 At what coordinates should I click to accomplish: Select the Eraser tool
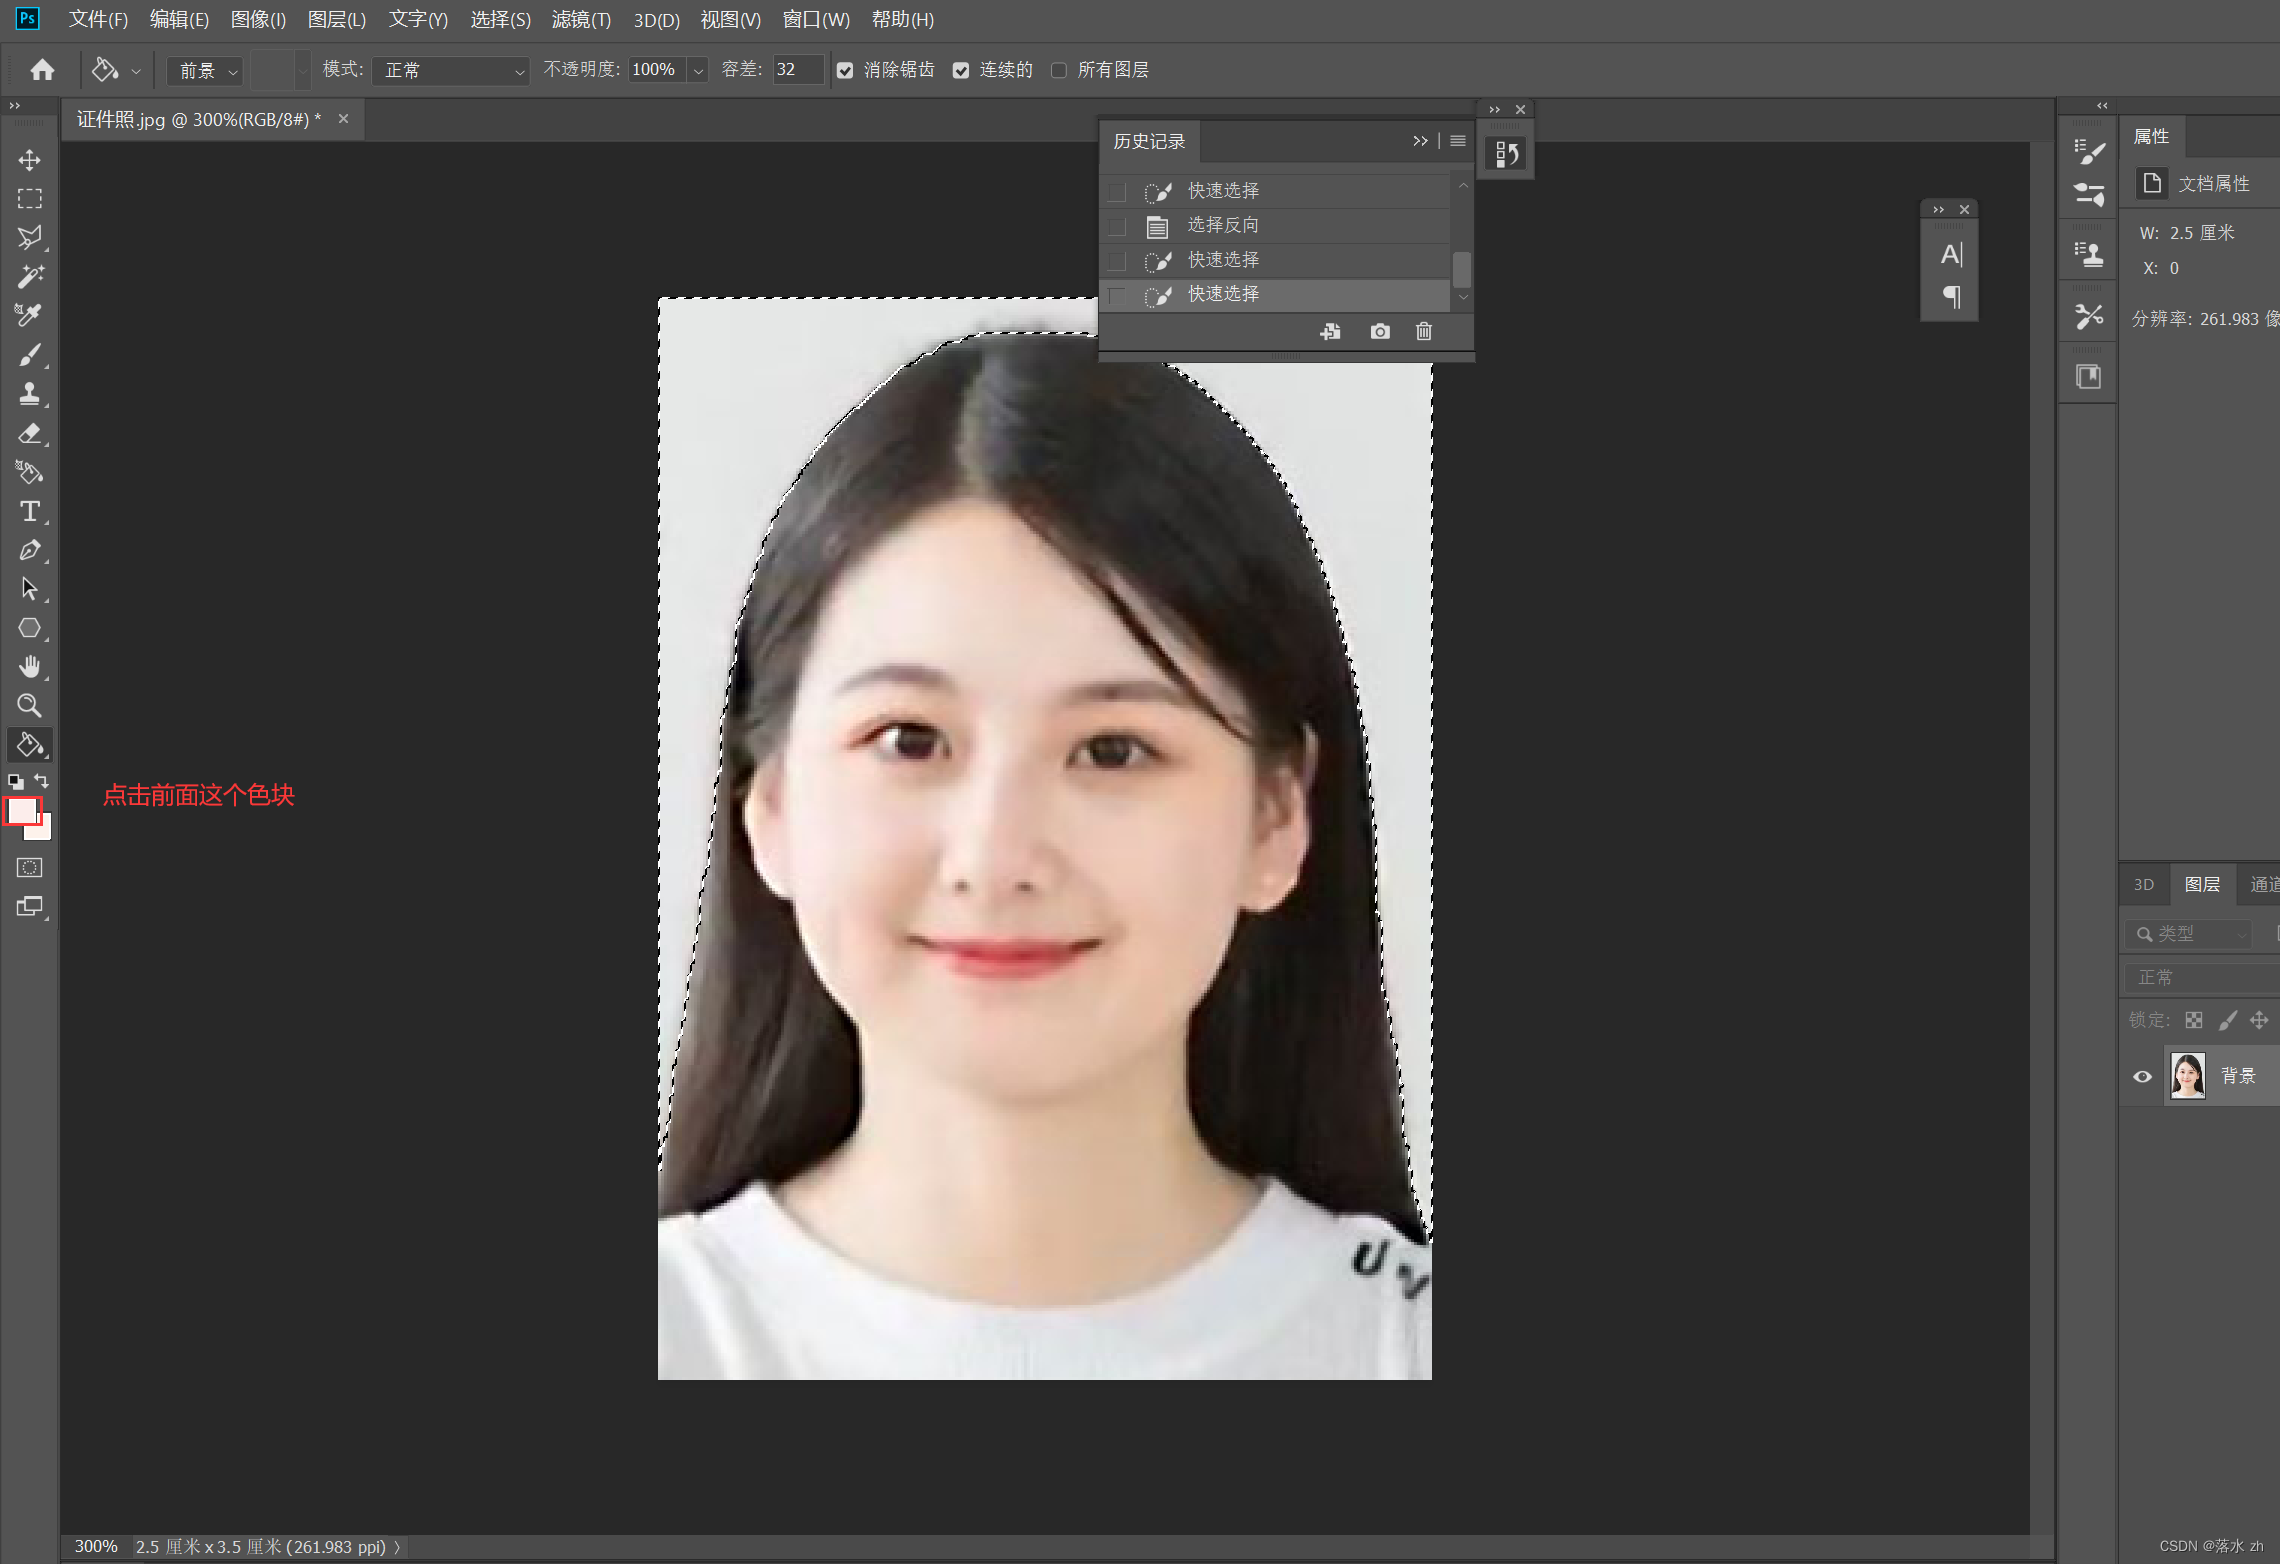29,433
